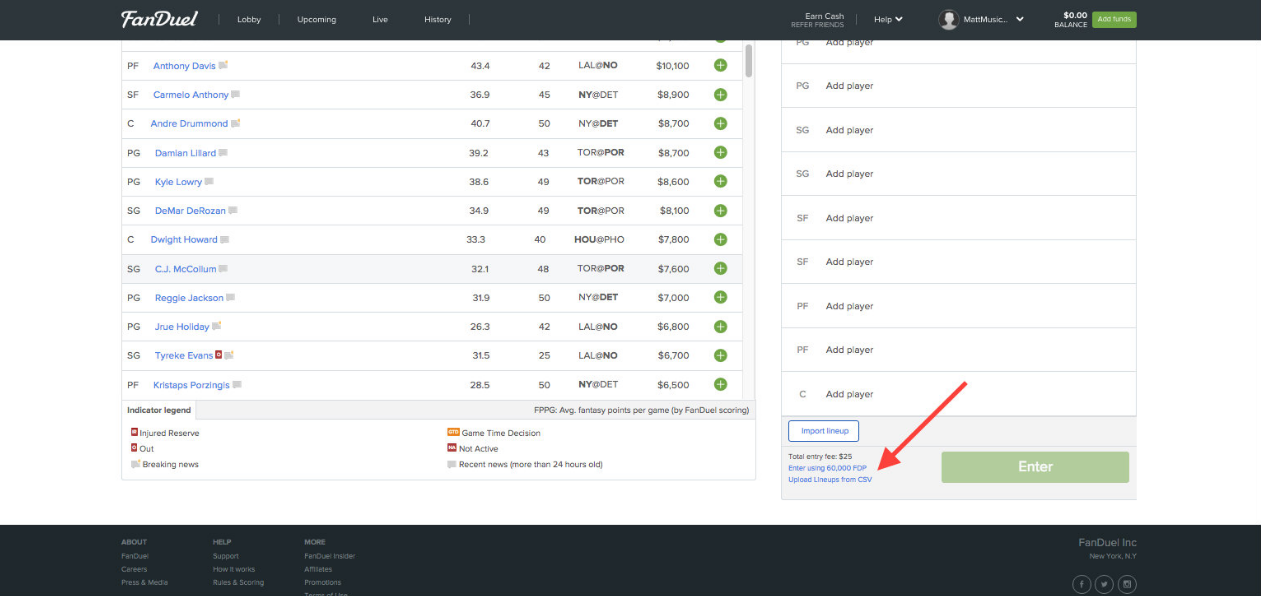Open the Instagram icon in the footer
The image size is (1262, 596).
1127,584
